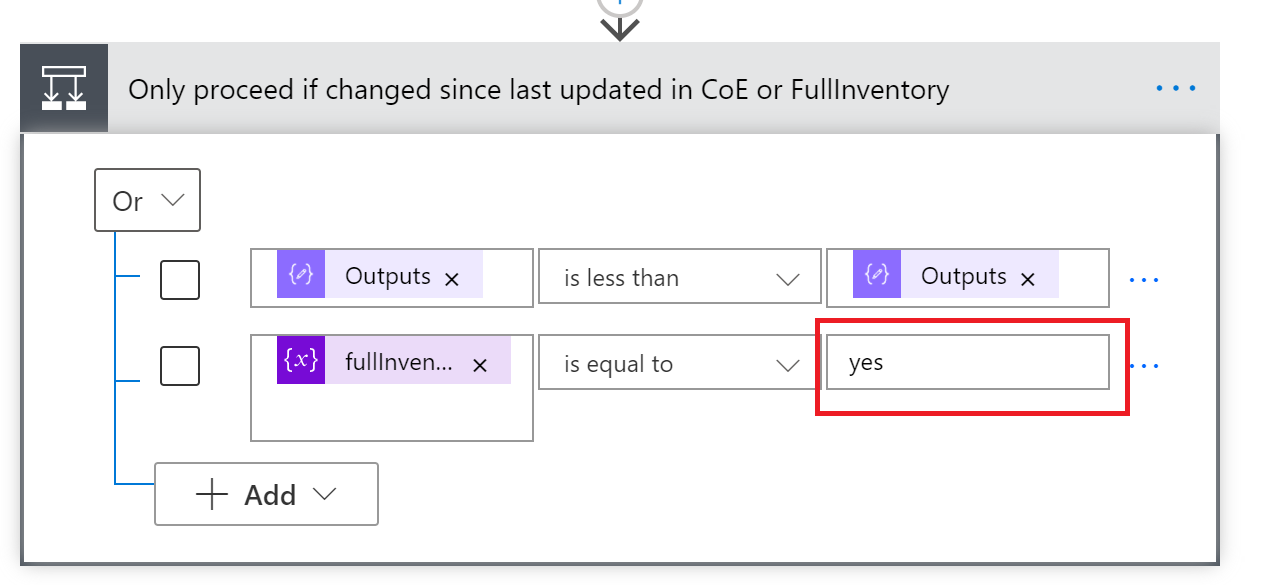Remove the first Outputs dynamic content token

pyautogui.click(x=451, y=278)
